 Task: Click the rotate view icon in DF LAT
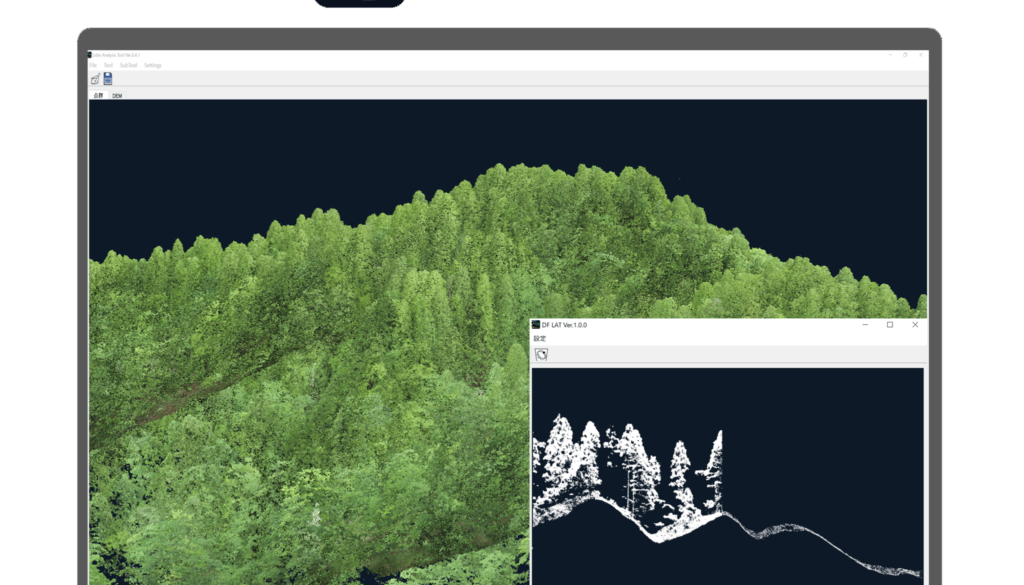[541, 354]
